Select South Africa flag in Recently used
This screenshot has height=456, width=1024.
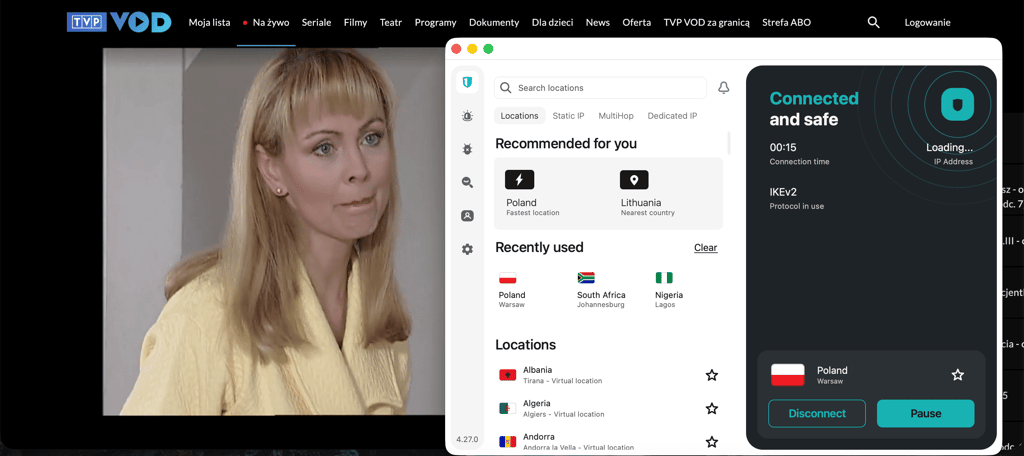pyautogui.click(x=586, y=278)
